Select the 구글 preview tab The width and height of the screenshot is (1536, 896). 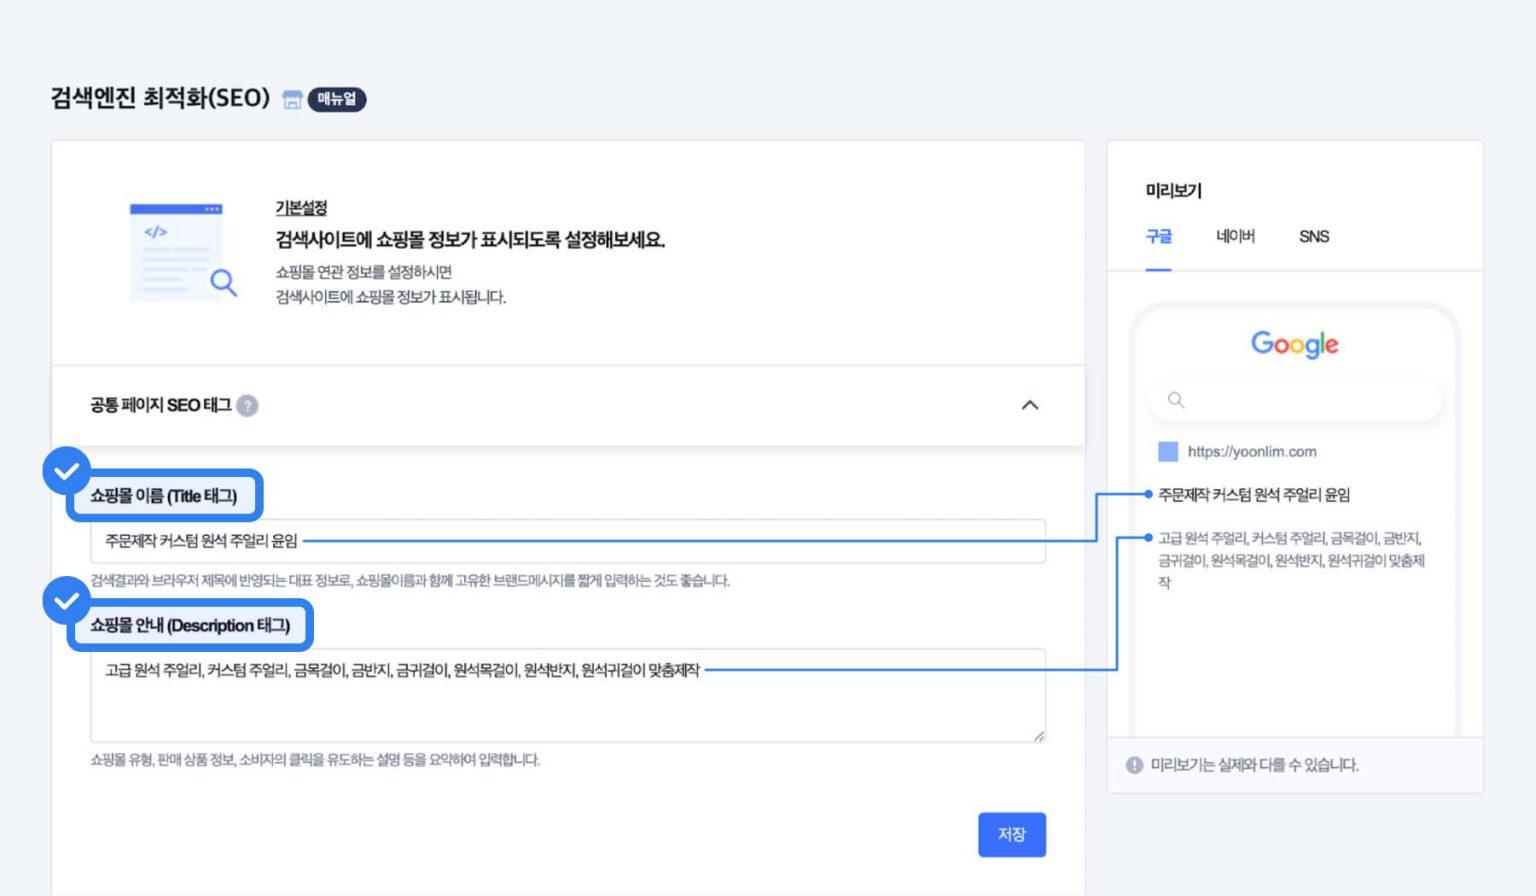click(1158, 237)
